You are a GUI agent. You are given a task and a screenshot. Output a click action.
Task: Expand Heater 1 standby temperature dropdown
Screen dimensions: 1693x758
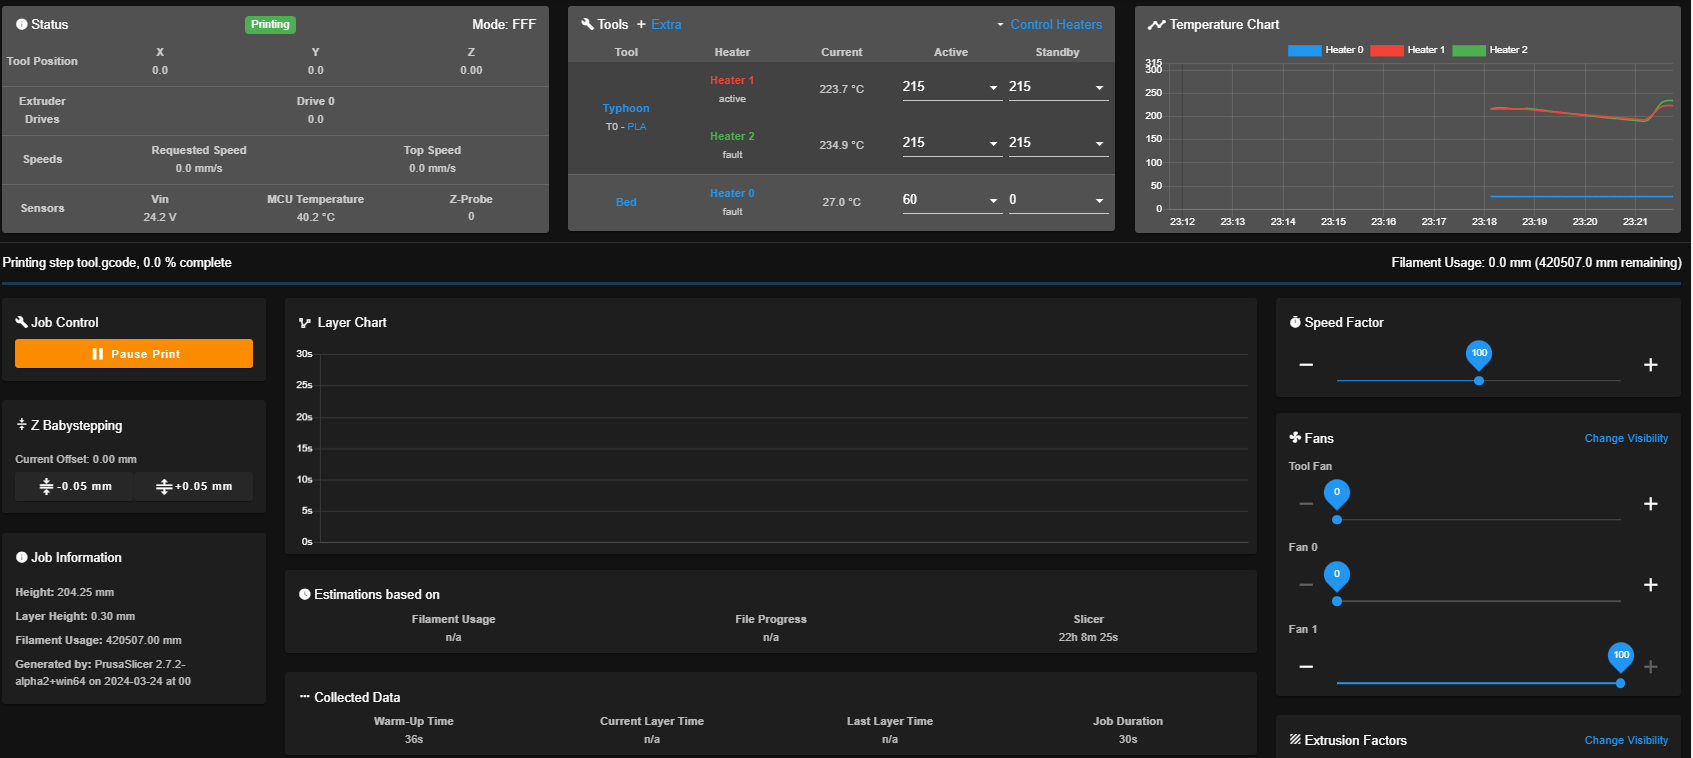(x=1100, y=88)
